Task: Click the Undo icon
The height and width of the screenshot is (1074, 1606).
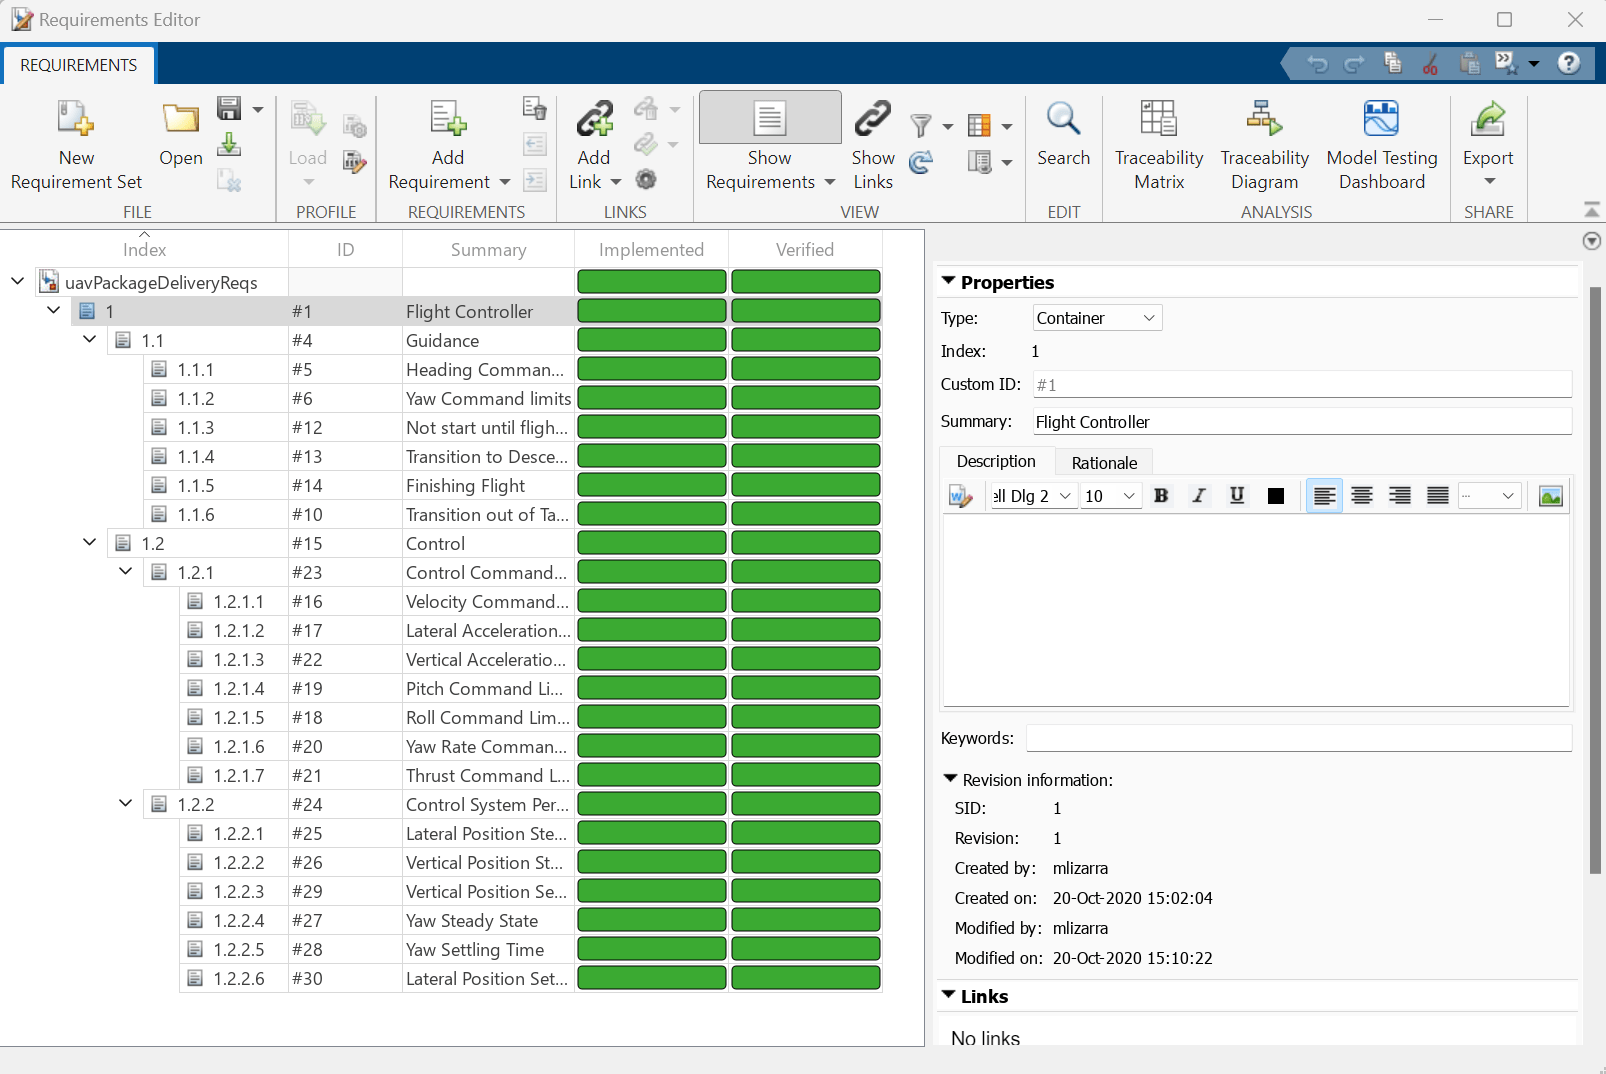Action: pos(1319,62)
